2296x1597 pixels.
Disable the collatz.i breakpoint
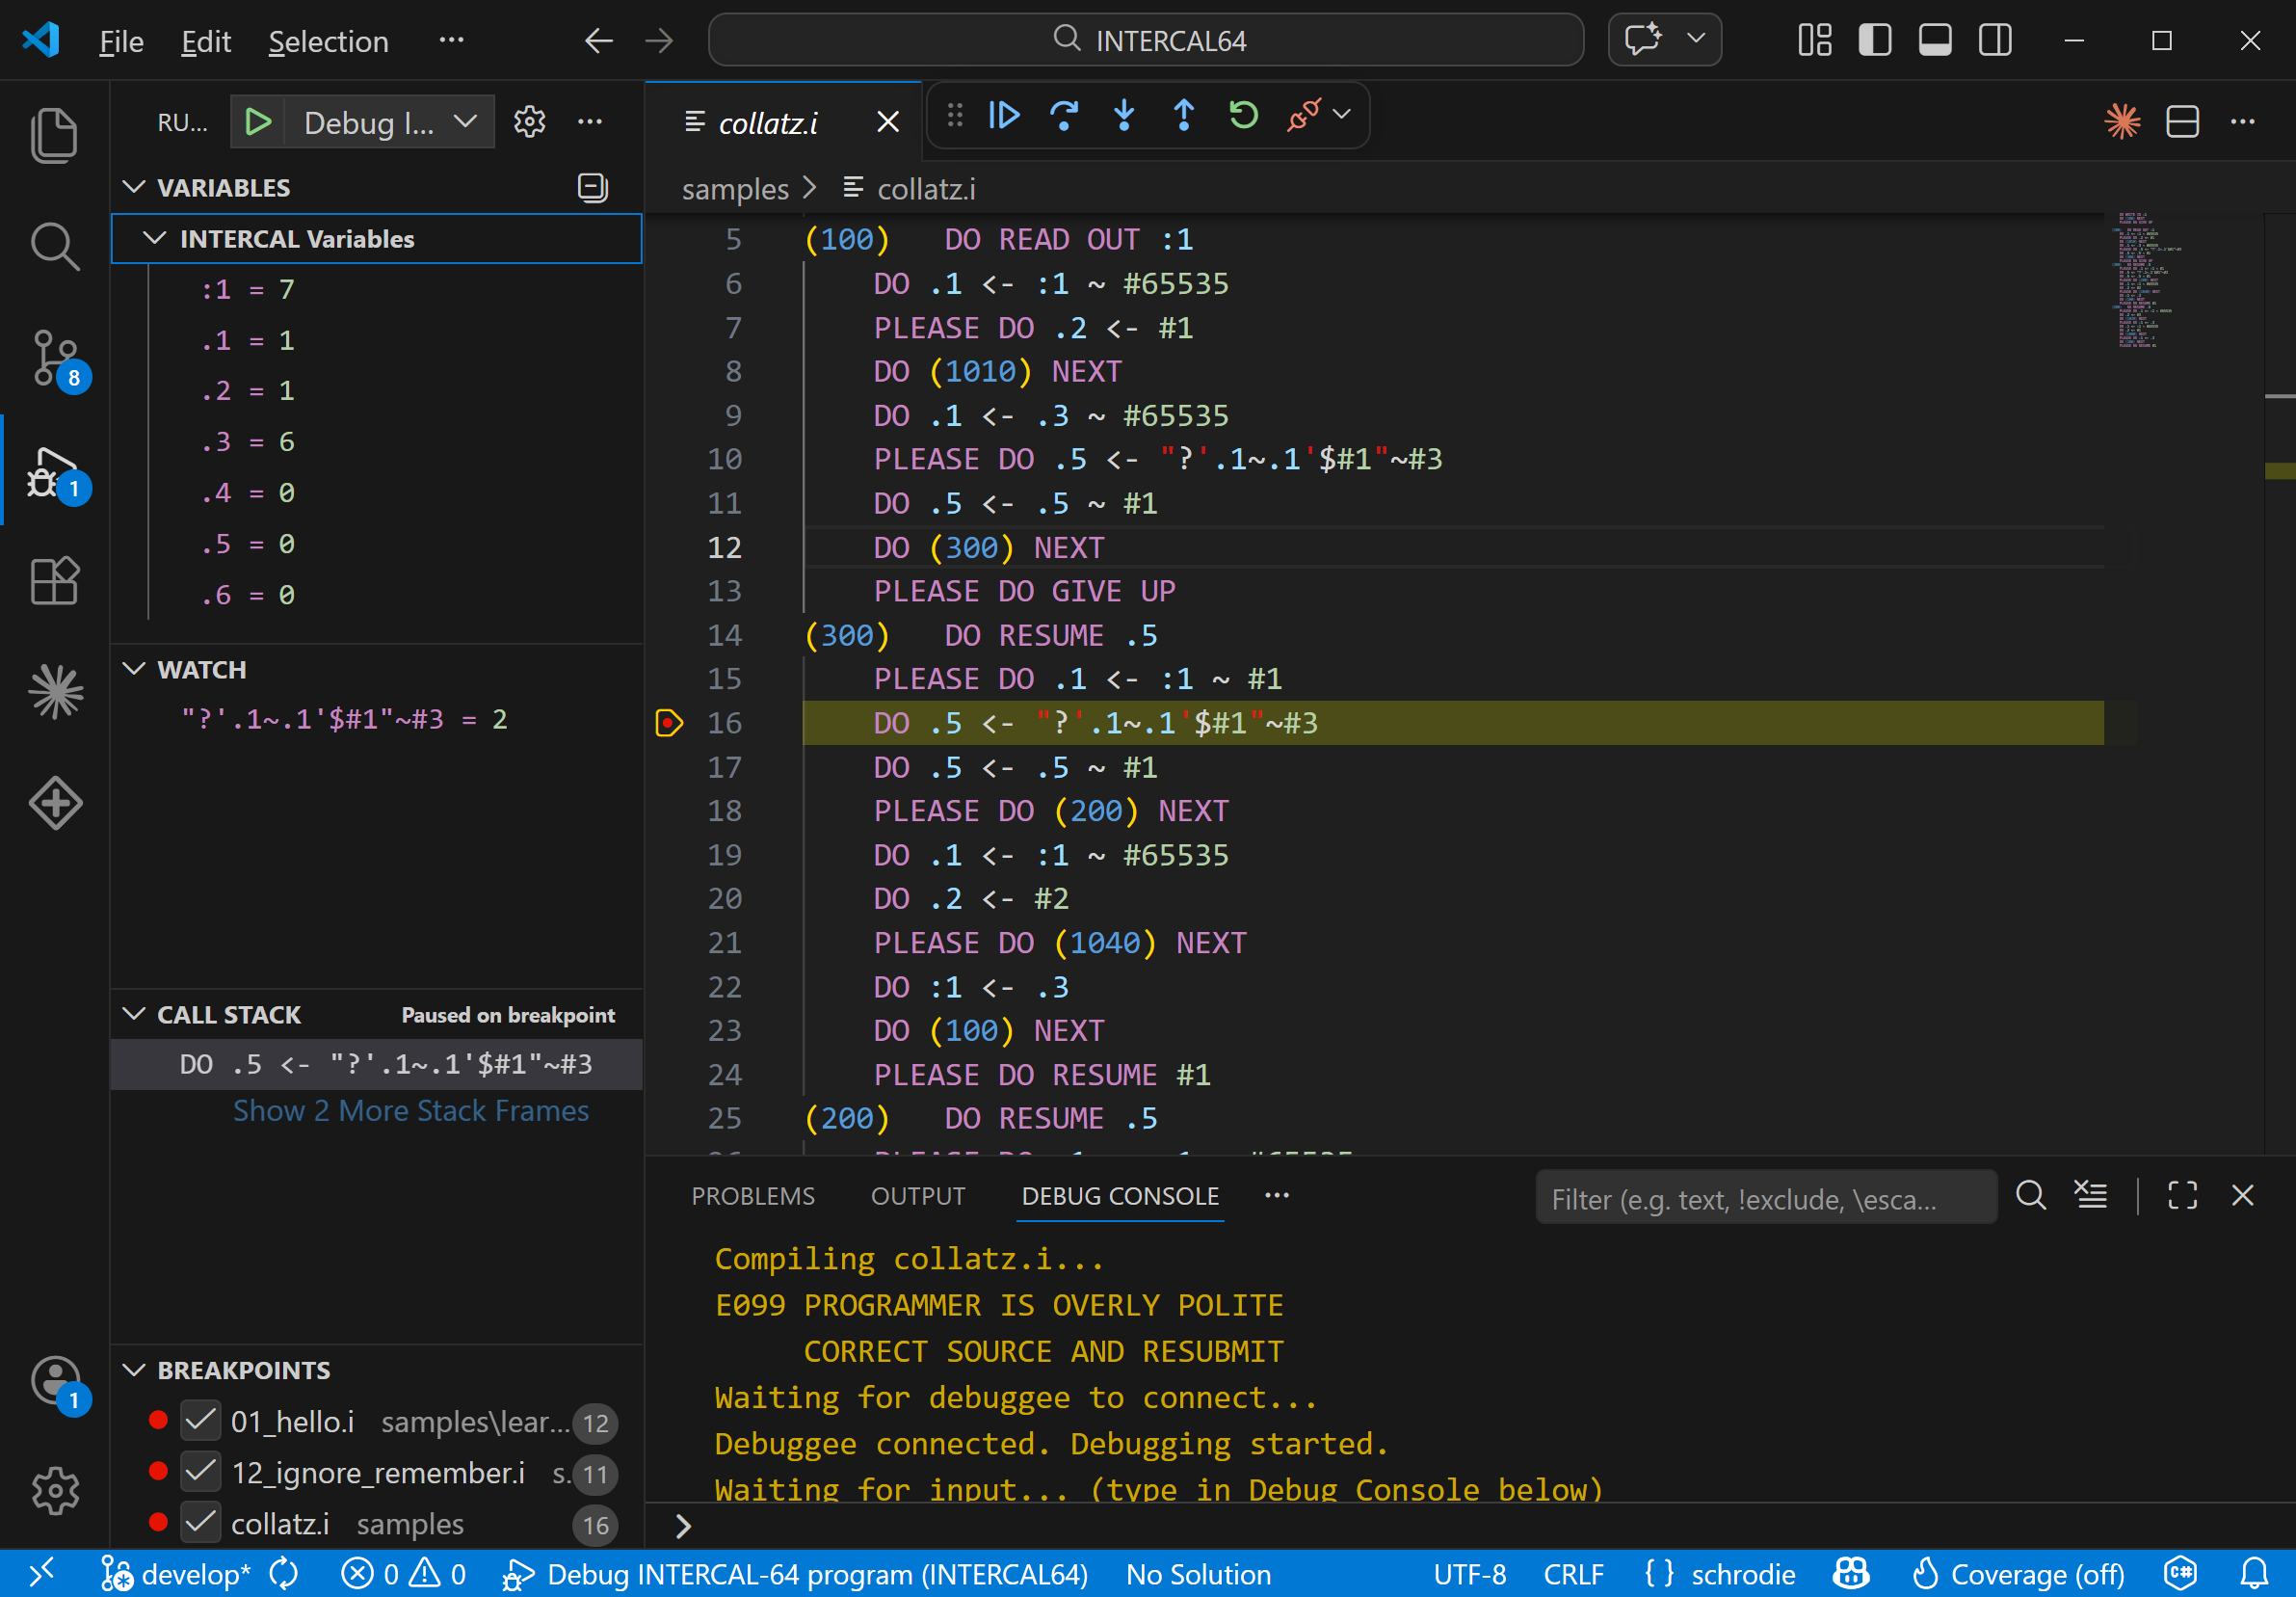200,1523
